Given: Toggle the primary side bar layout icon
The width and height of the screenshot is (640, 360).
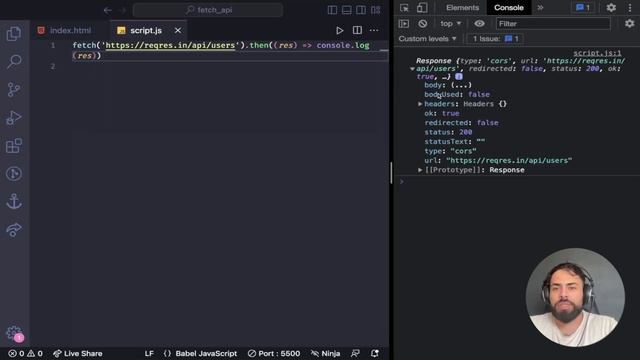Looking at the screenshot, I should tap(332, 10).
